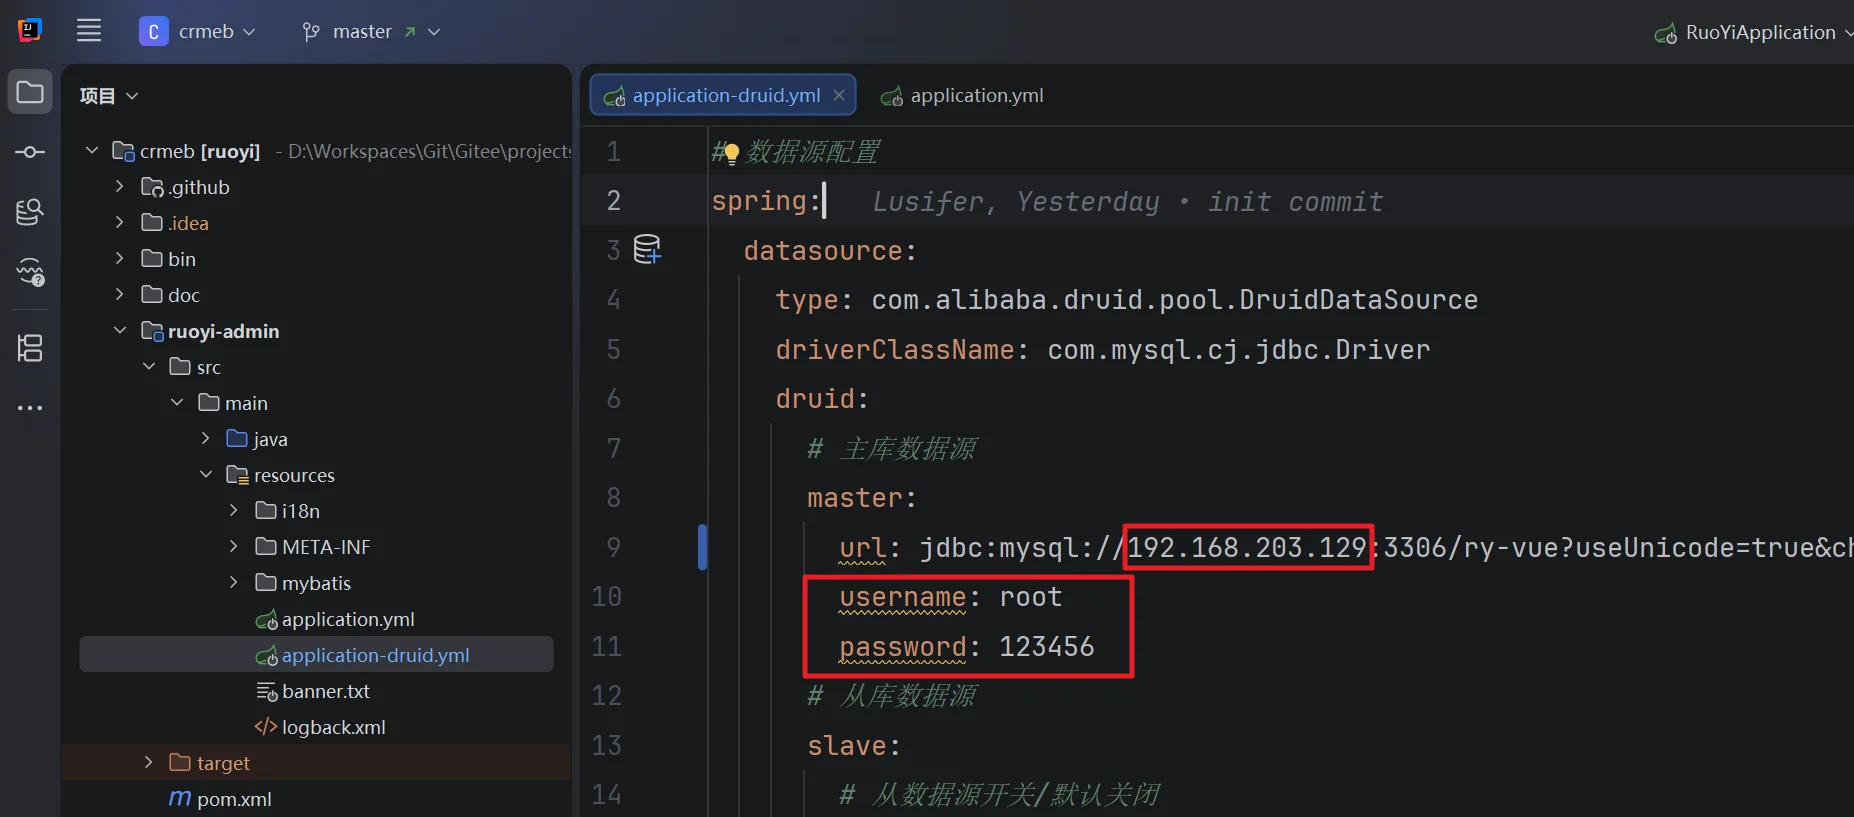Open the Structure tool window icon
The width and height of the screenshot is (1854, 817).
point(30,348)
